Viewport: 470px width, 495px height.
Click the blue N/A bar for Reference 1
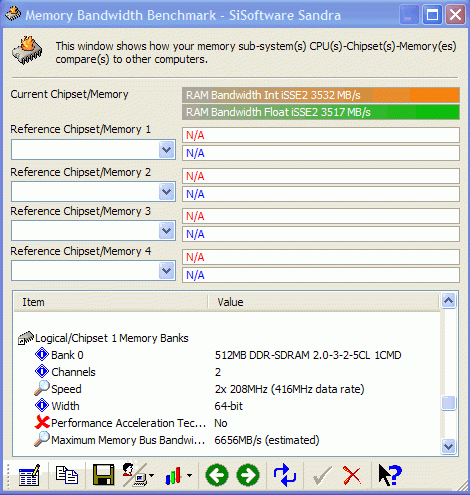[321, 153]
